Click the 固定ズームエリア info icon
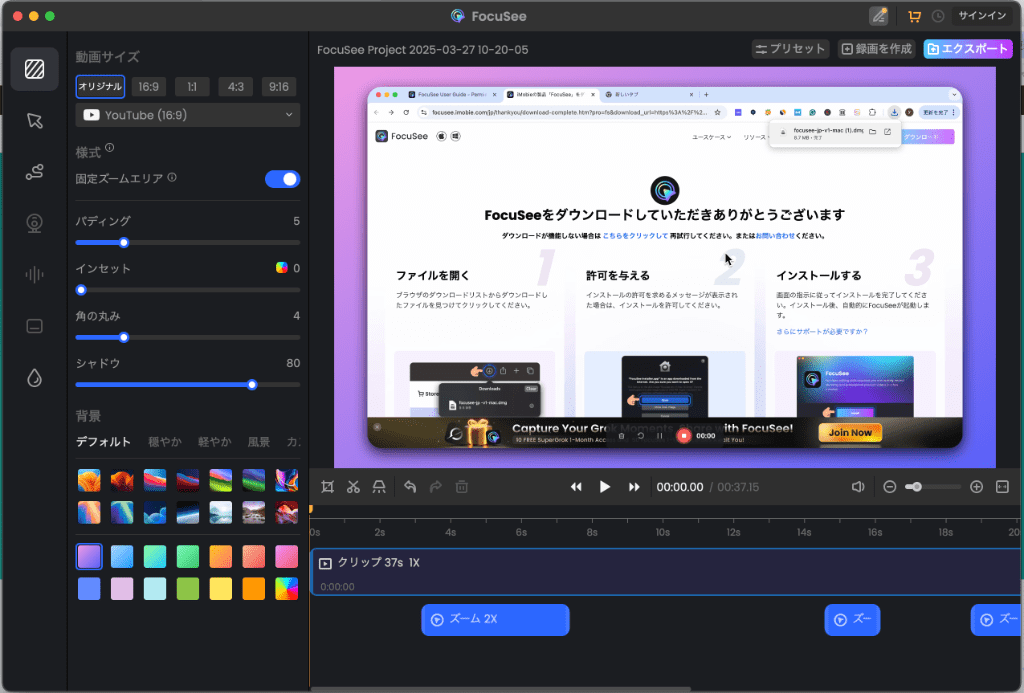 tap(172, 177)
